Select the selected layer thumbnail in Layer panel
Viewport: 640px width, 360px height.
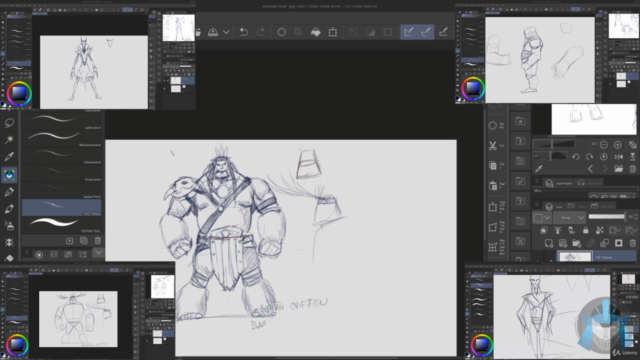tap(575, 257)
